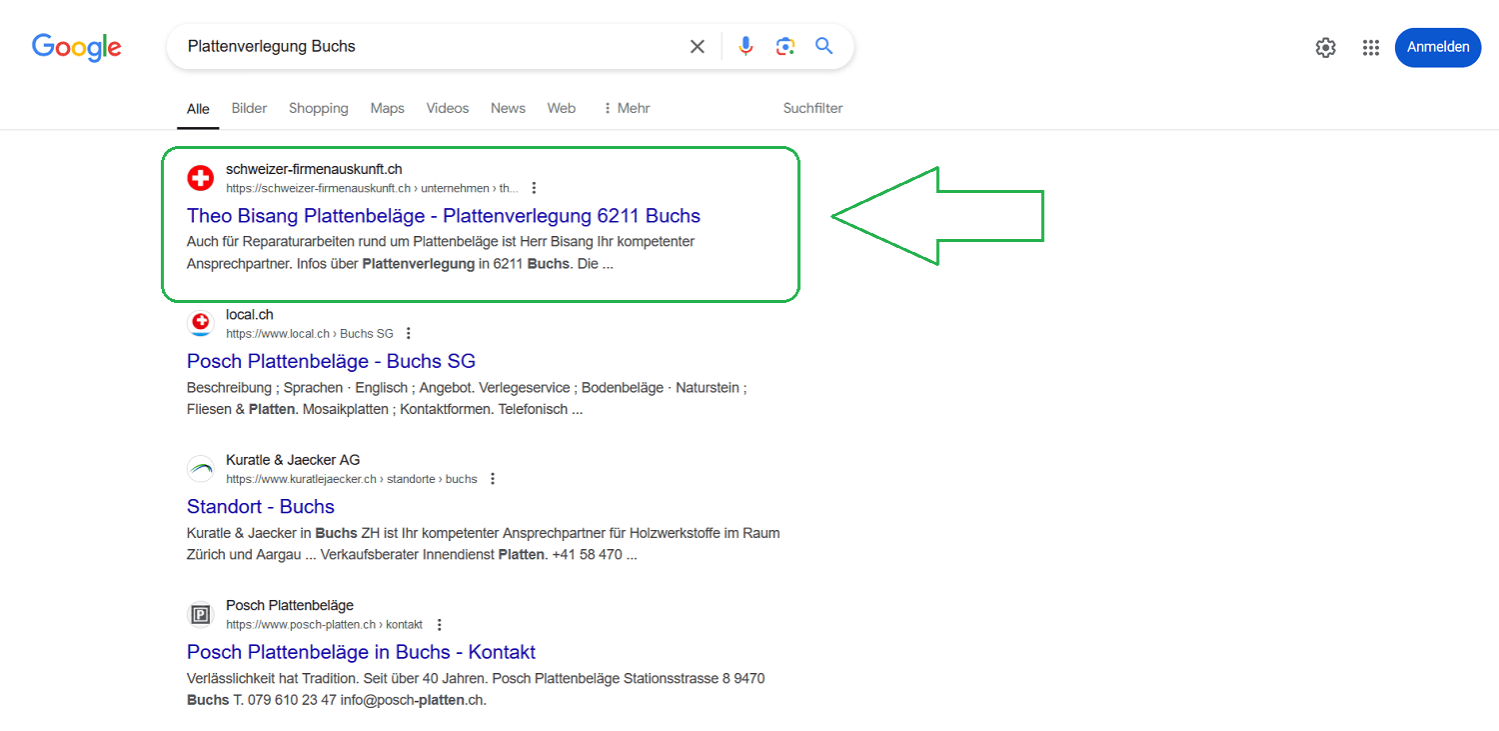Switch to the Bilder tab
The height and width of the screenshot is (731, 1499).
pyautogui.click(x=249, y=108)
